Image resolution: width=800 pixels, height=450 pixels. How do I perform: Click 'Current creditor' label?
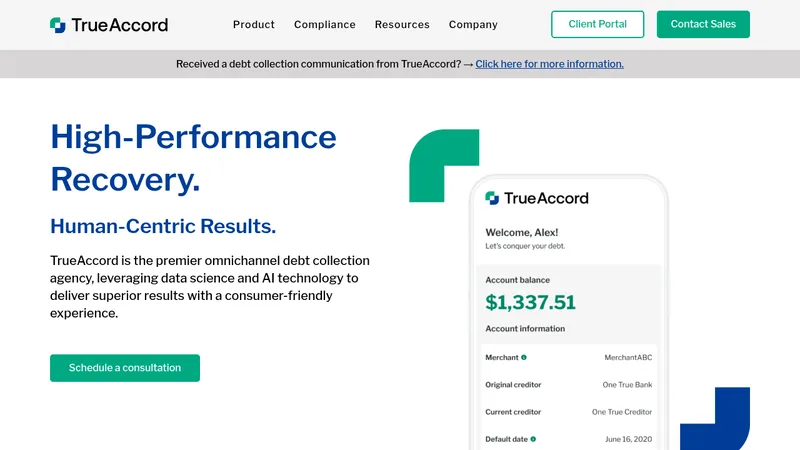(x=513, y=412)
